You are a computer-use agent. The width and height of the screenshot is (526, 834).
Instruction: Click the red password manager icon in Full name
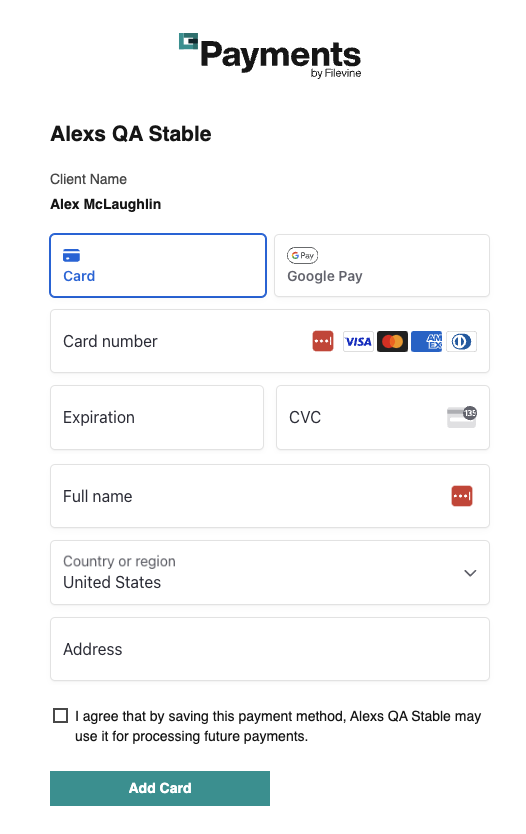pos(462,496)
